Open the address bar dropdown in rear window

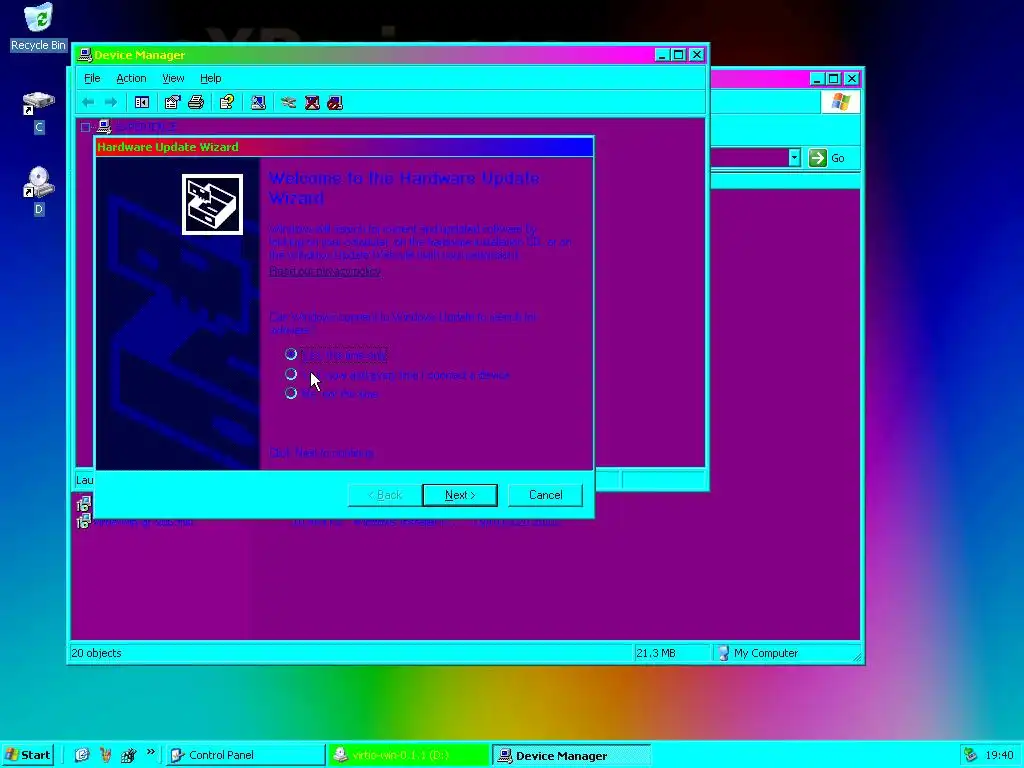click(794, 158)
